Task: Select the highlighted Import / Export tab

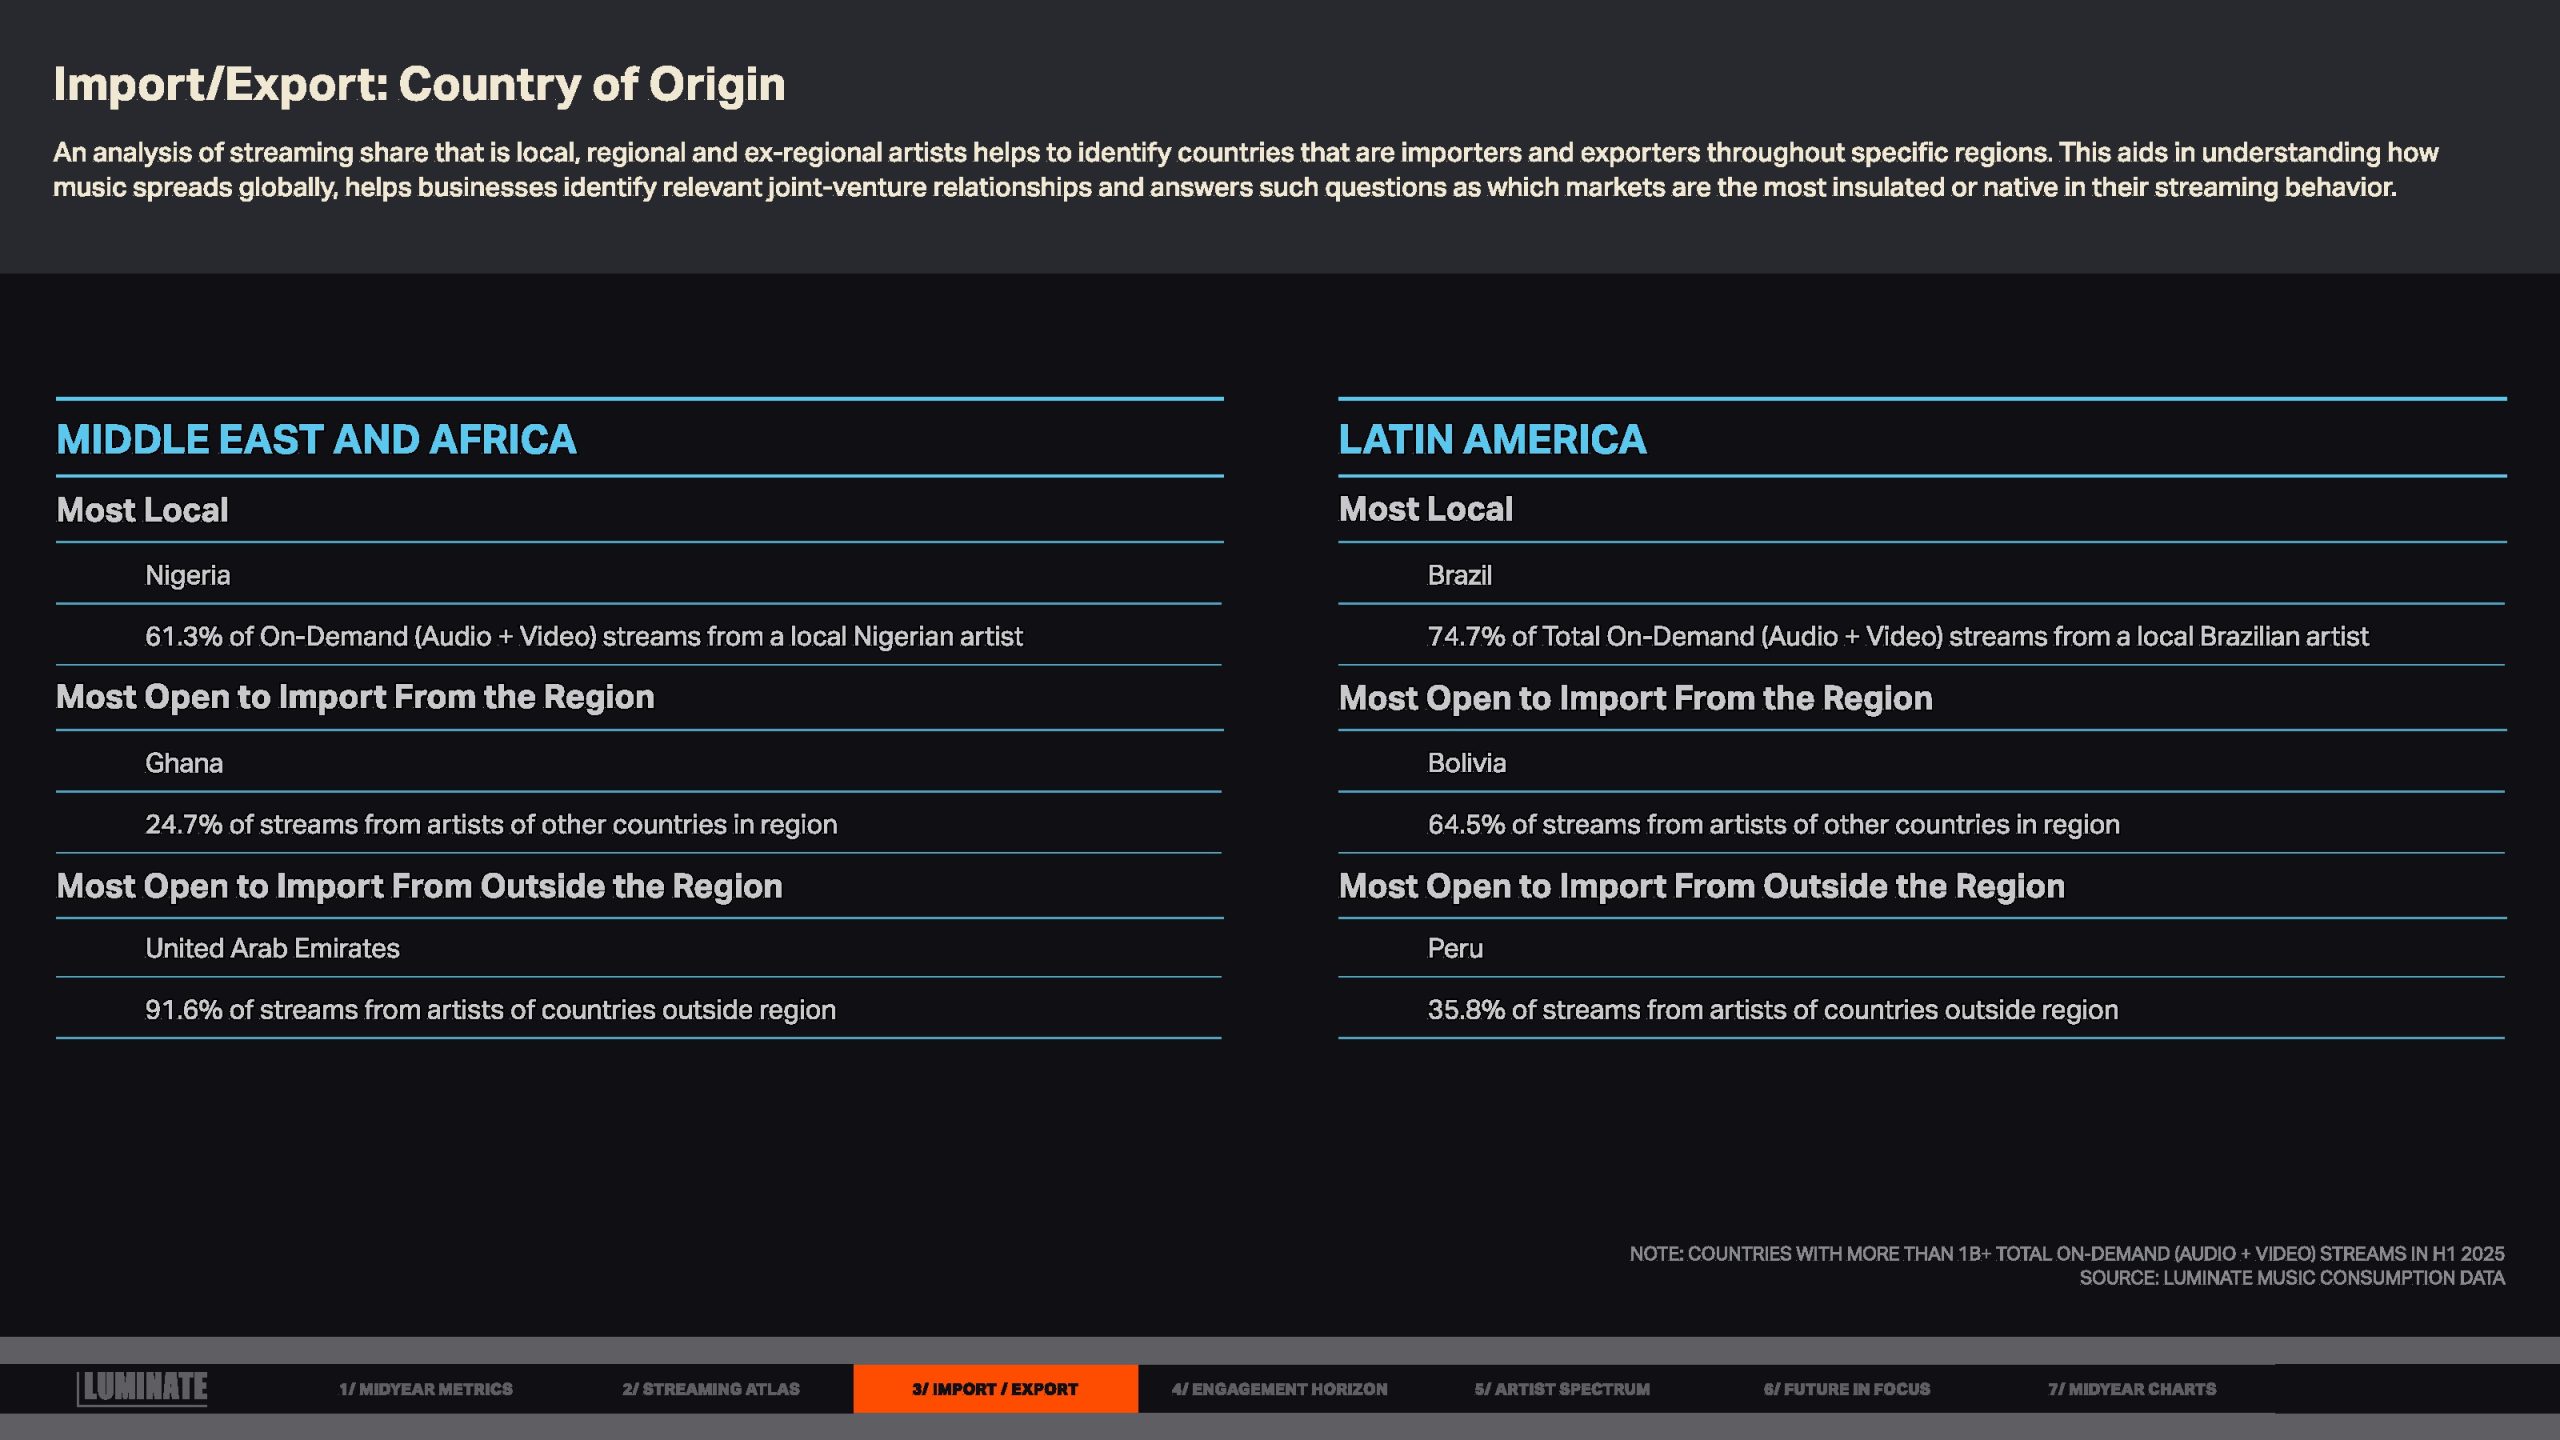Action: point(995,1389)
